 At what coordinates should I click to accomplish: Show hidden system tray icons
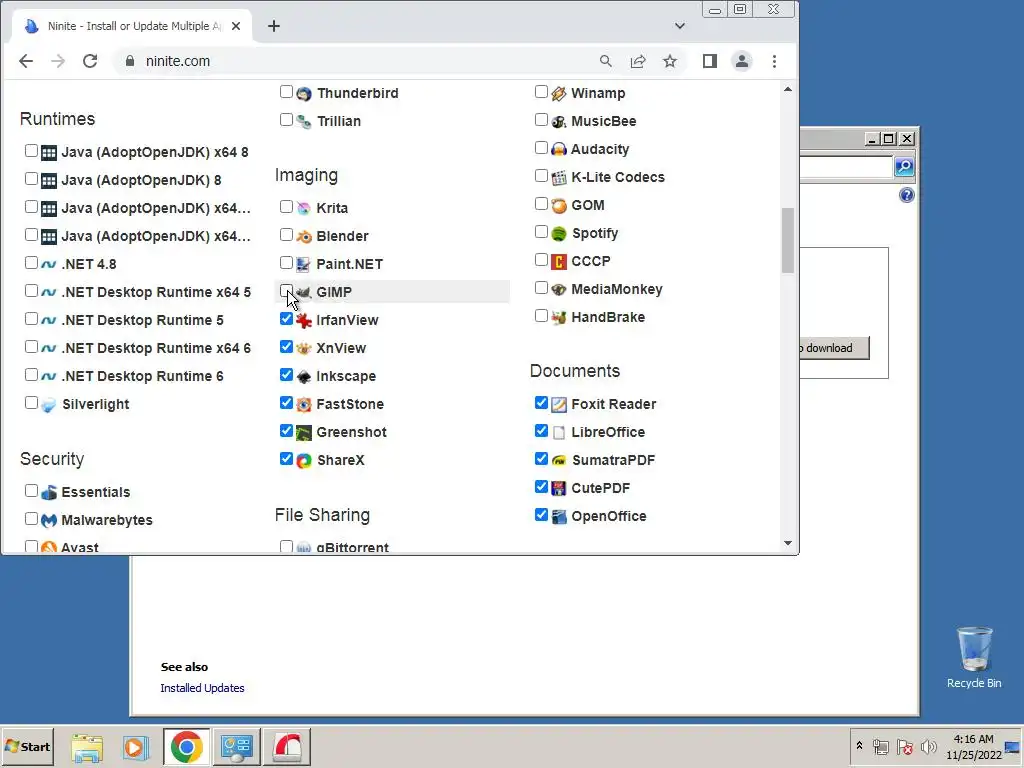coord(859,746)
